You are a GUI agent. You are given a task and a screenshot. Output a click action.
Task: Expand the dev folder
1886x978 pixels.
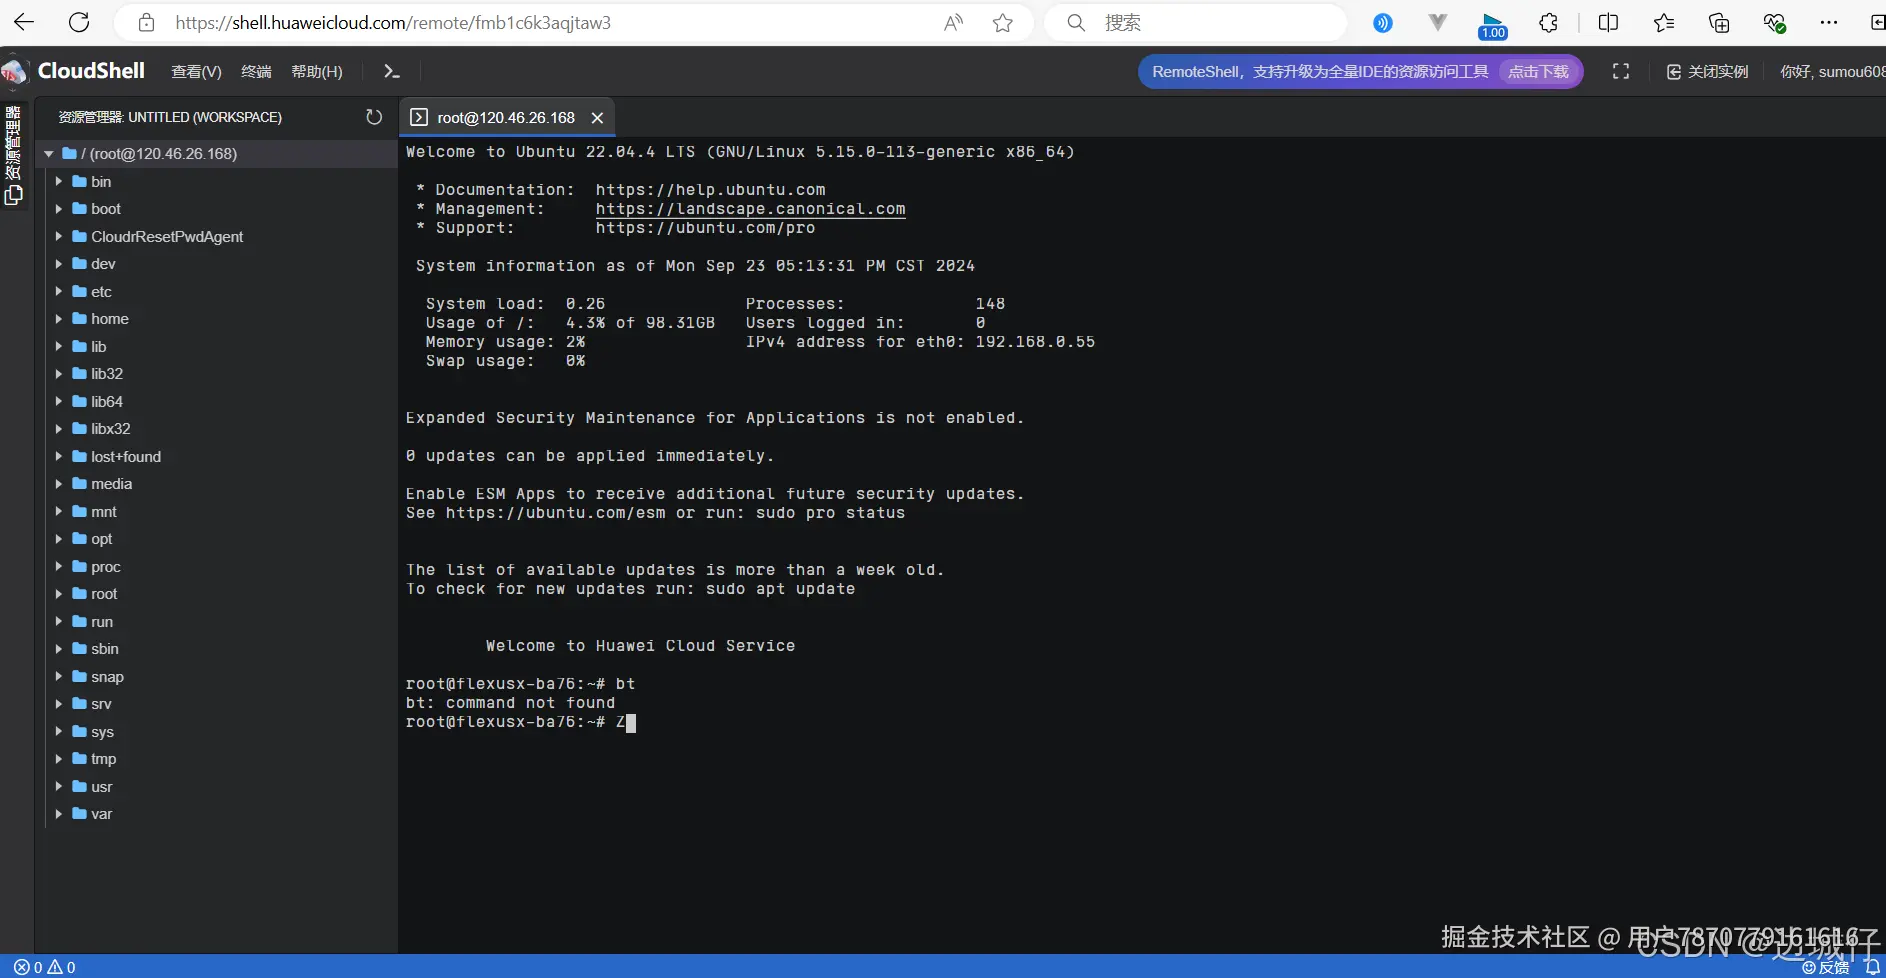click(x=58, y=264)
